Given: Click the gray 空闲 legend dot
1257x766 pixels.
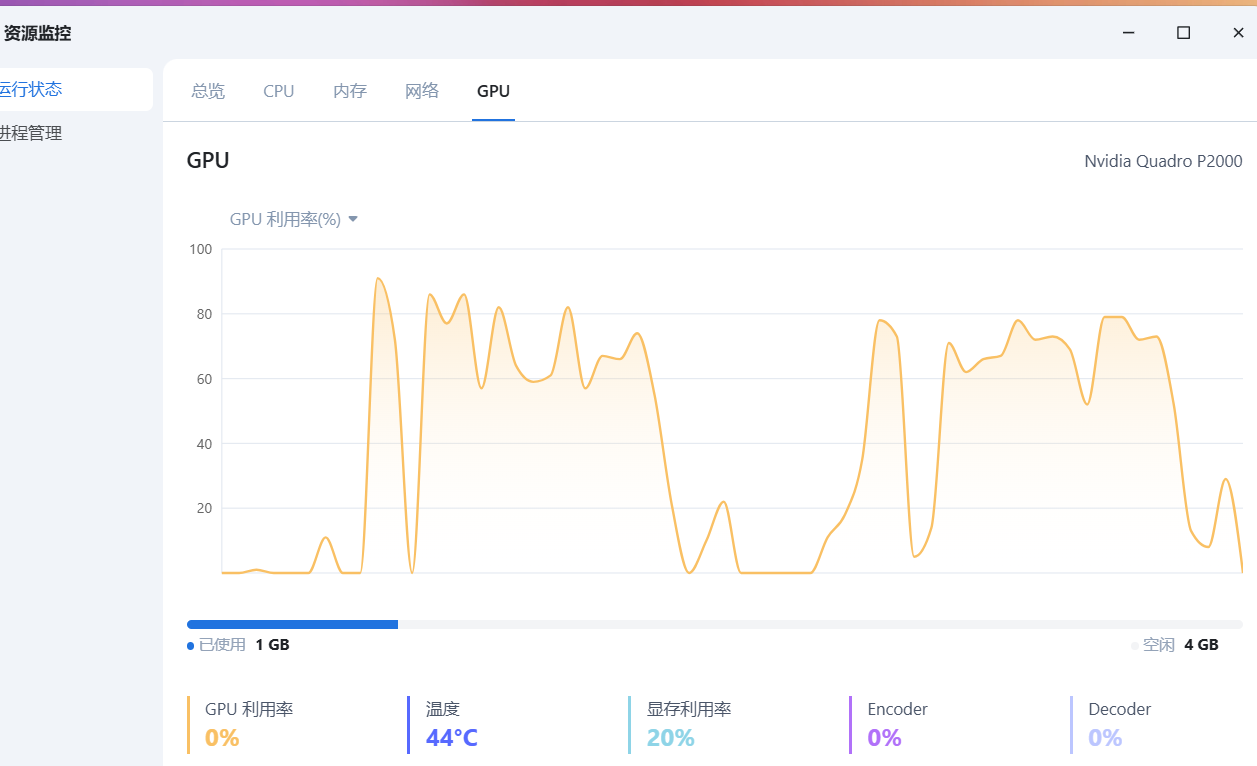Looking at the screenshot, I should click(1135, 646).
